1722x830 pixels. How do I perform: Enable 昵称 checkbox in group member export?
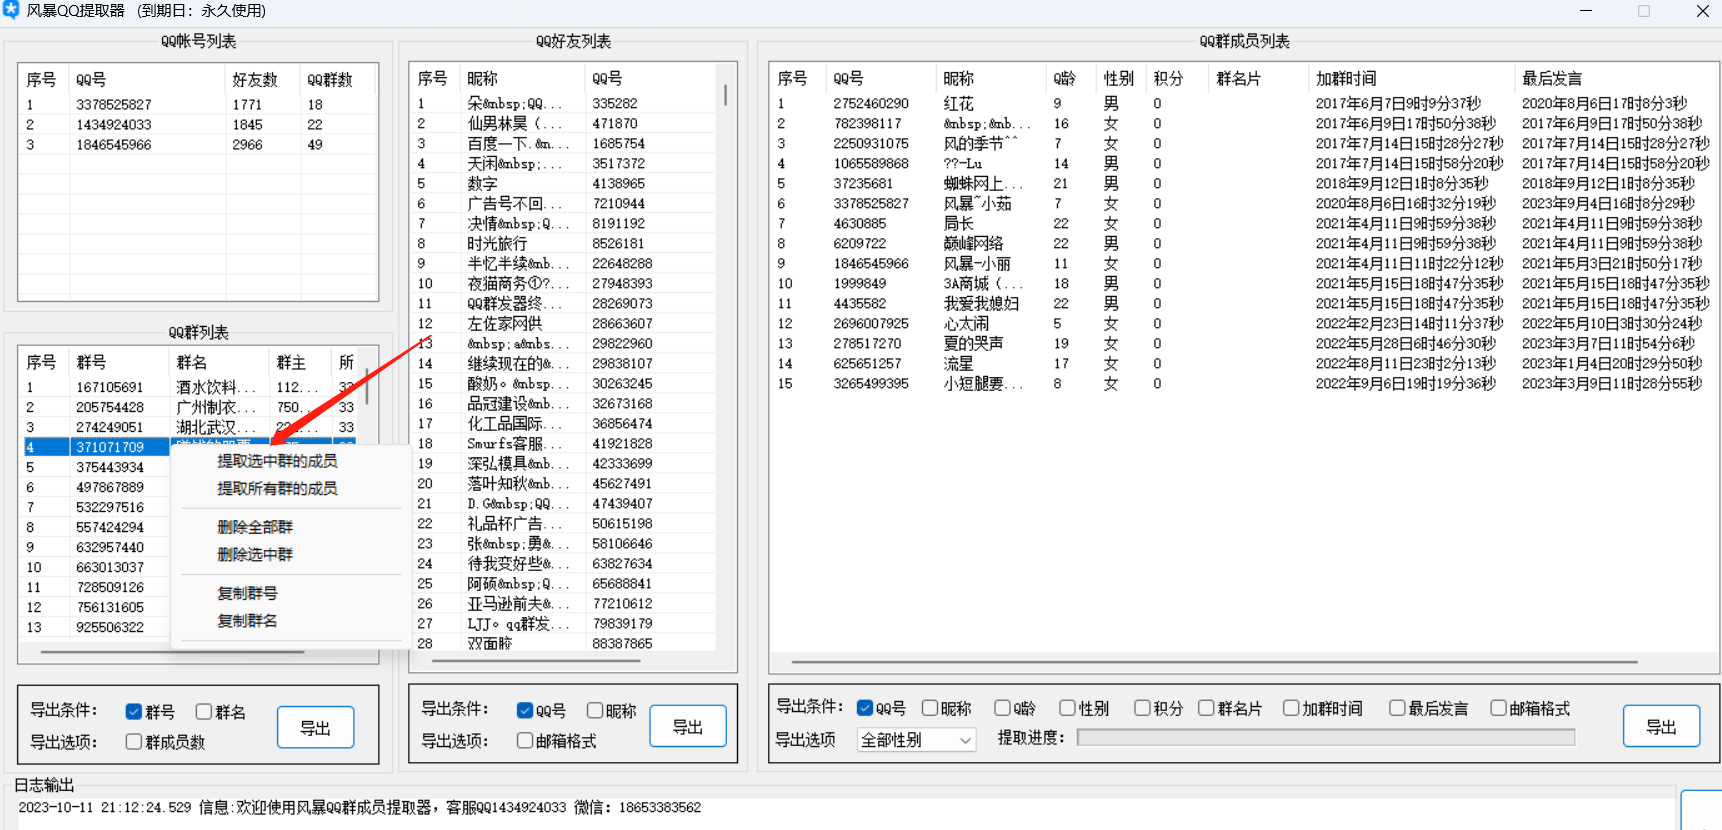(930, 708)
